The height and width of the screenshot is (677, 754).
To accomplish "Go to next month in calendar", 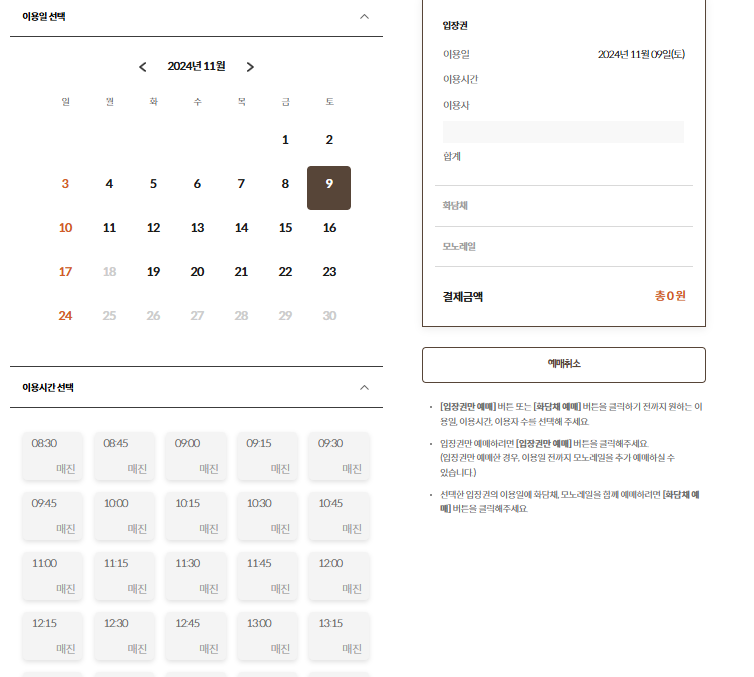I will [250, 67].
